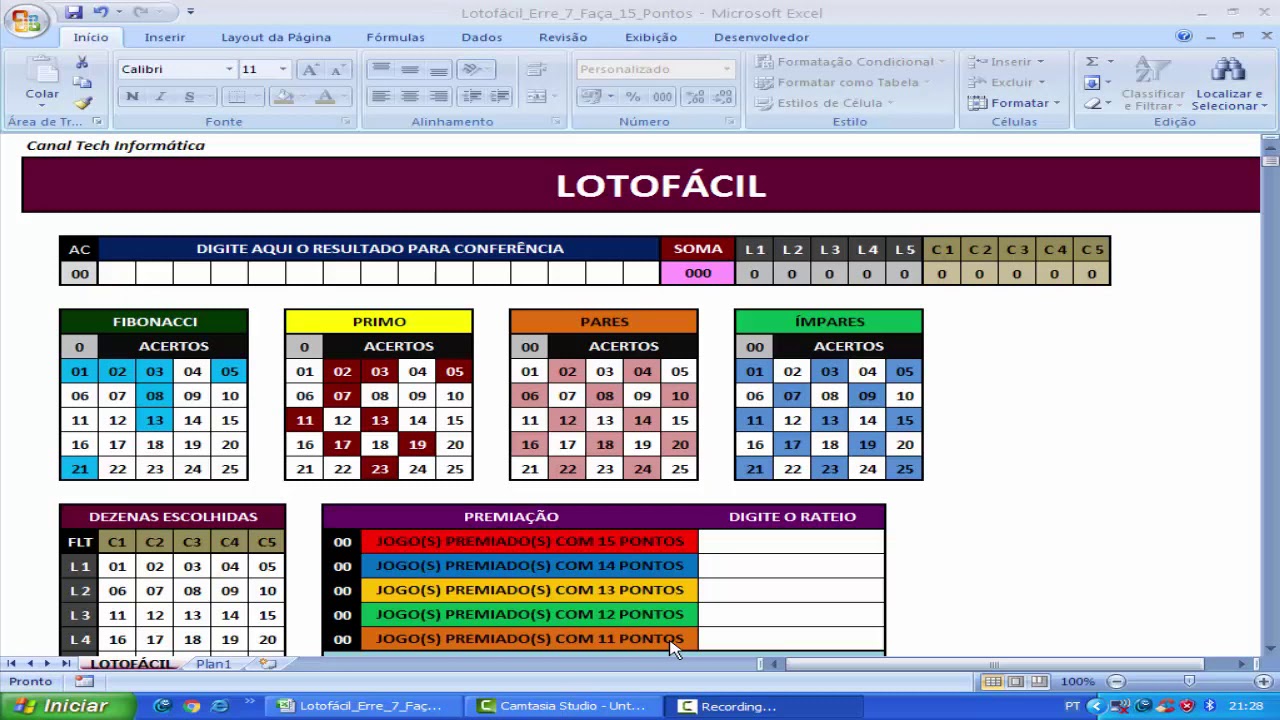Cut selection with the scissors icon

click(82, 62)
